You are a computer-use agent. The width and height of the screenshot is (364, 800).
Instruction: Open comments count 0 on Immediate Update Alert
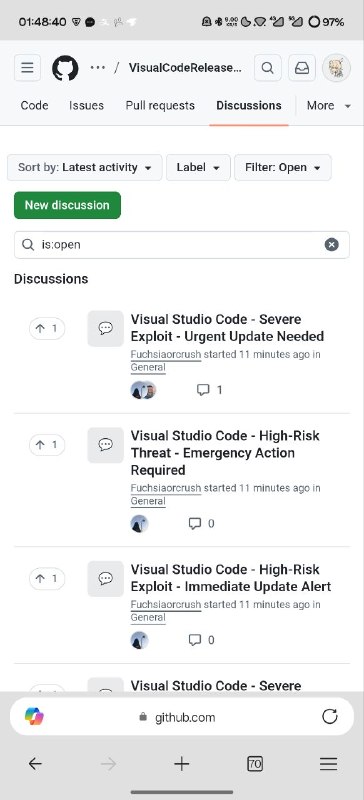point(202,640)
